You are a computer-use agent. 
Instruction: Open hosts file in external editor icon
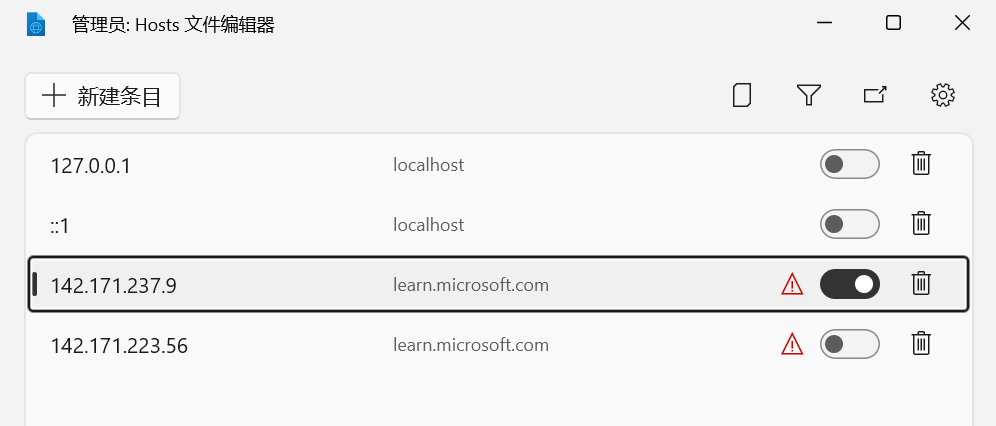(x=875, y=95)
